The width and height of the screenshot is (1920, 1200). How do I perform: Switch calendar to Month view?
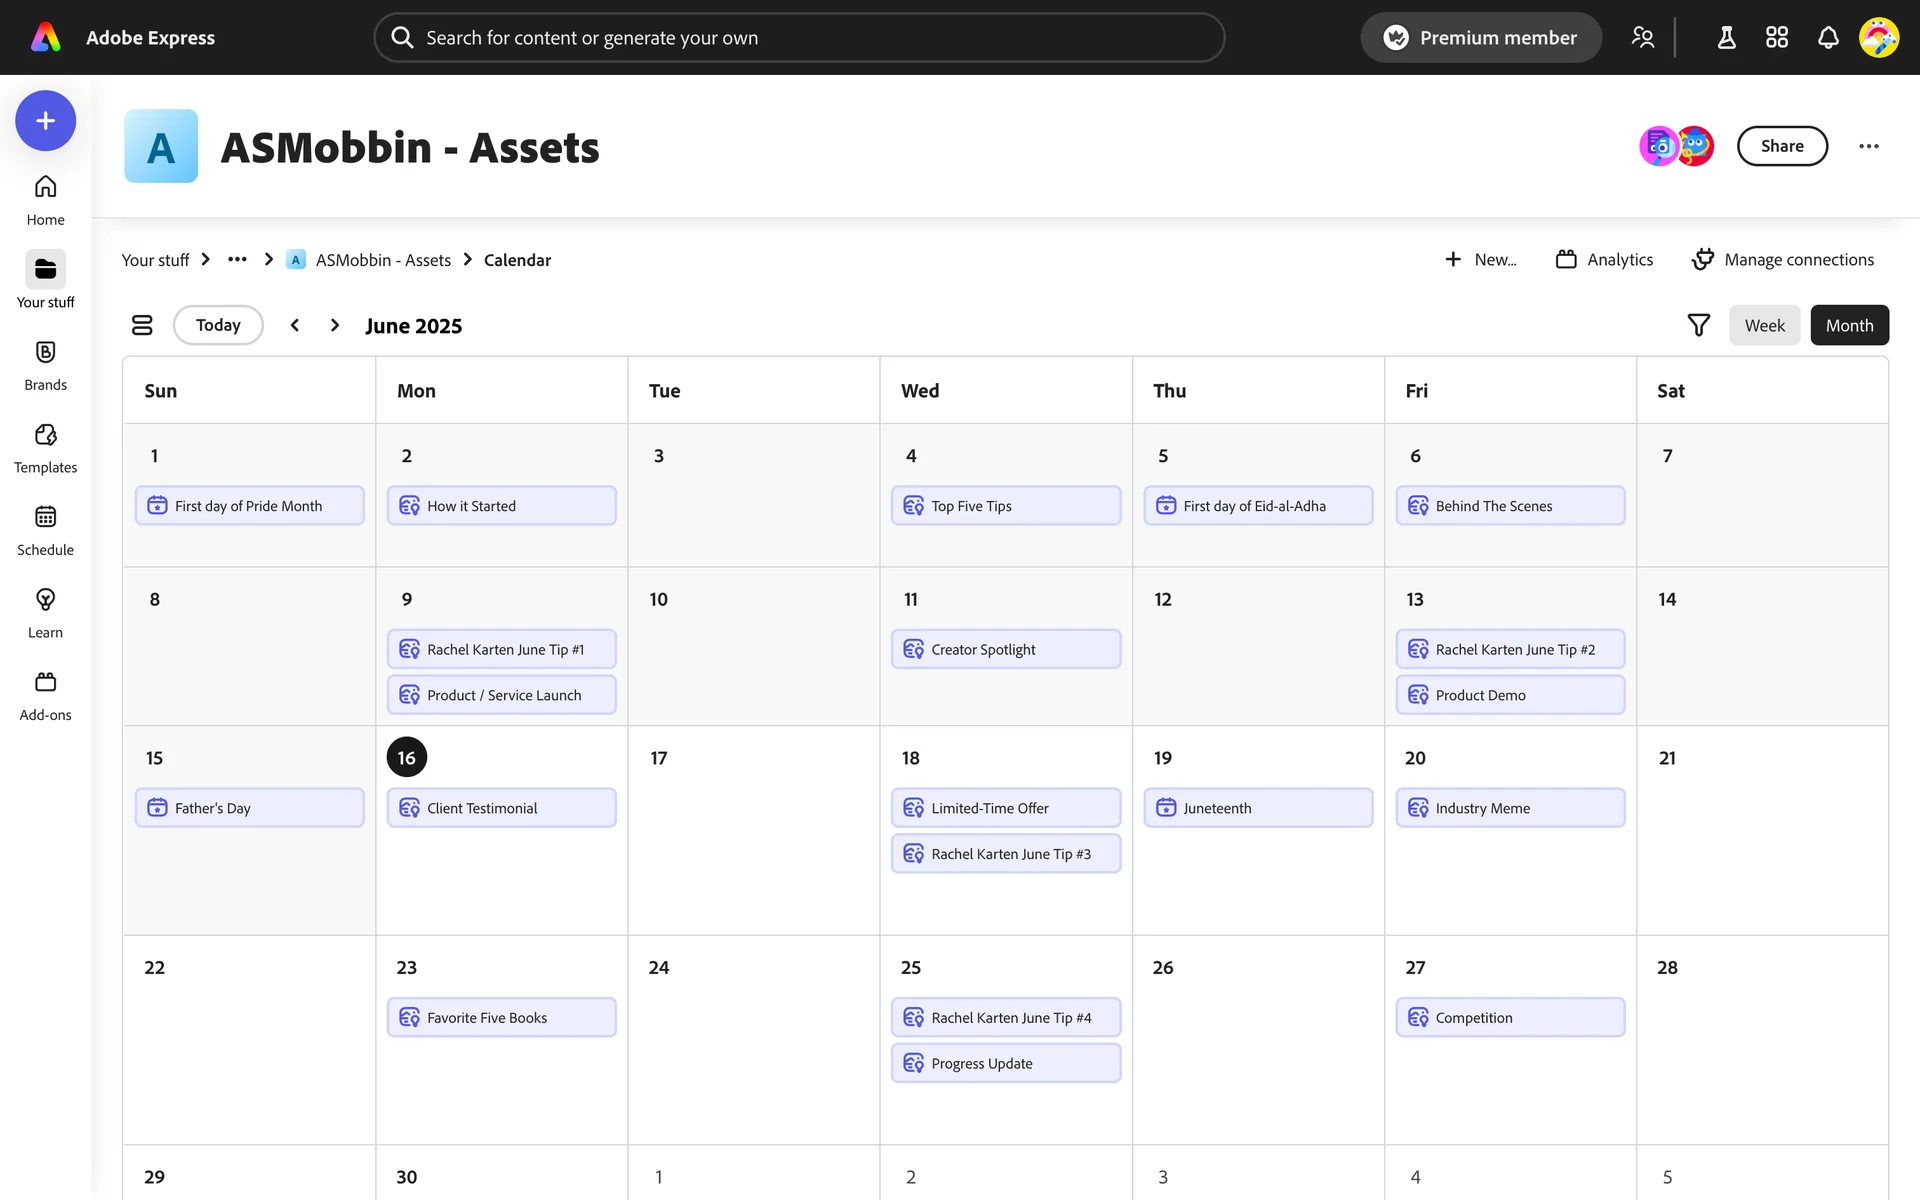point(1849,325)
